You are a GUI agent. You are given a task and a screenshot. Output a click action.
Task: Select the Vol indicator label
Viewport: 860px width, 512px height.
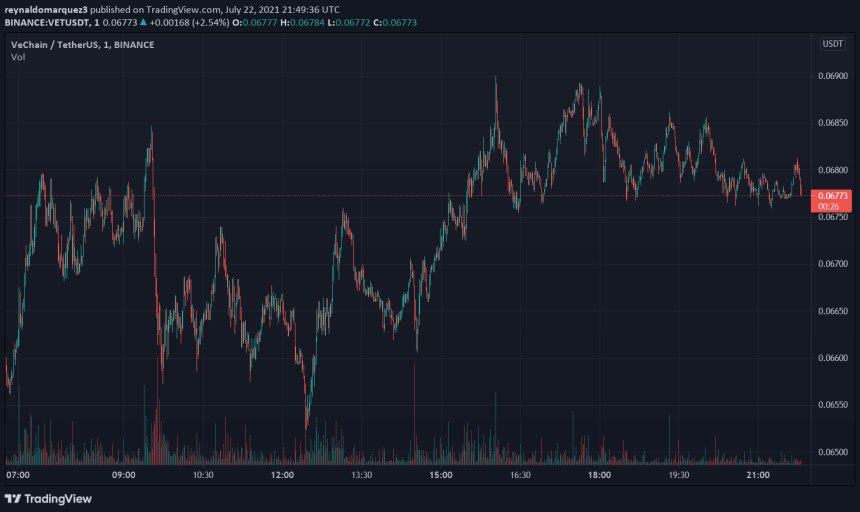pos(18,57)
